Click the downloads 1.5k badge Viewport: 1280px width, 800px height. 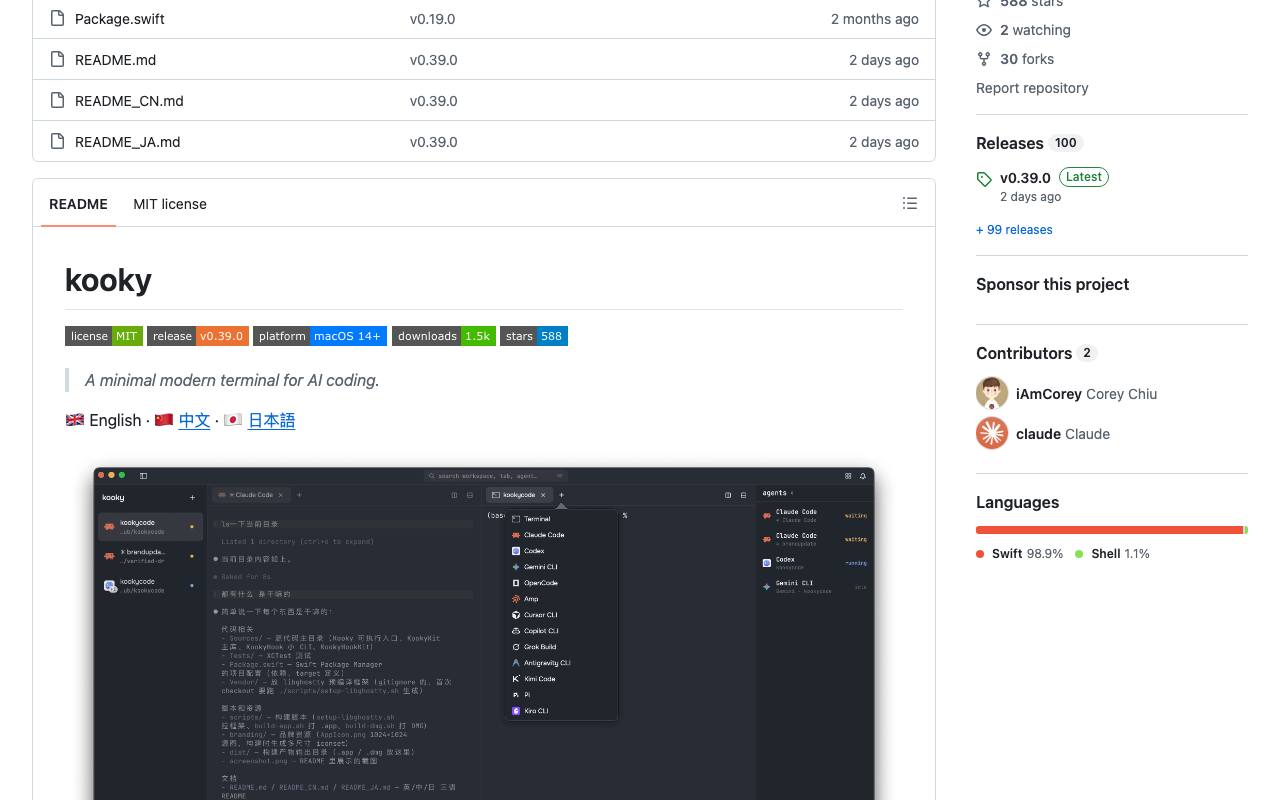(x=444, y=336)
